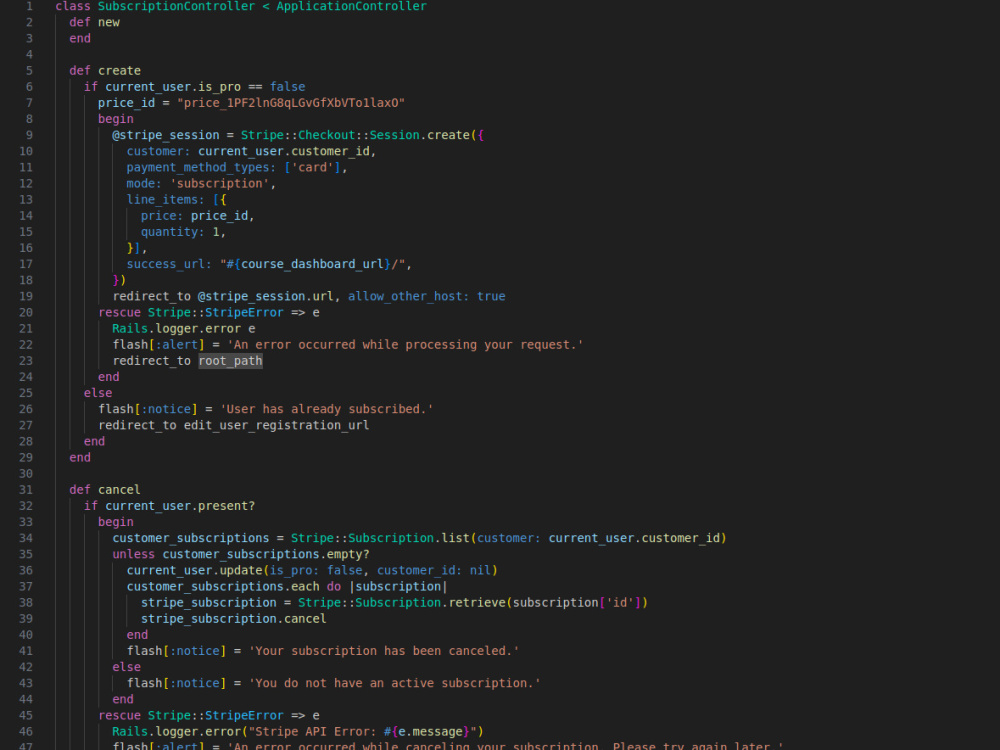Click 'e.message' interpolation on line 46
Screen dimensions: 1000x750
point(430,732)
